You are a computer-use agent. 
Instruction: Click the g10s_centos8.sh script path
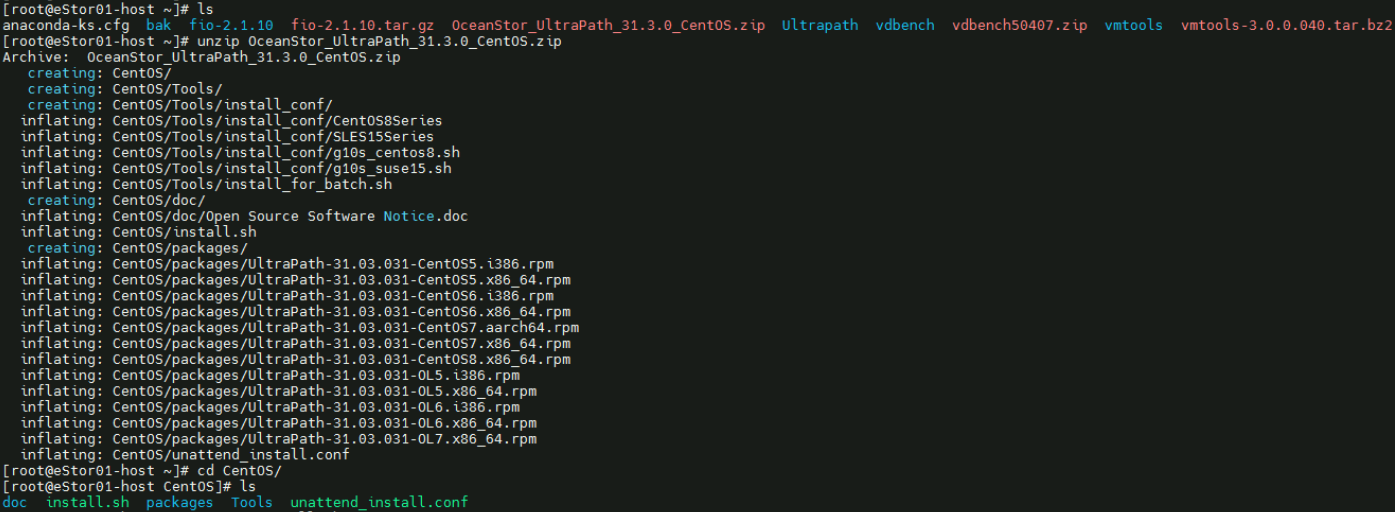[x=286, y=152]
